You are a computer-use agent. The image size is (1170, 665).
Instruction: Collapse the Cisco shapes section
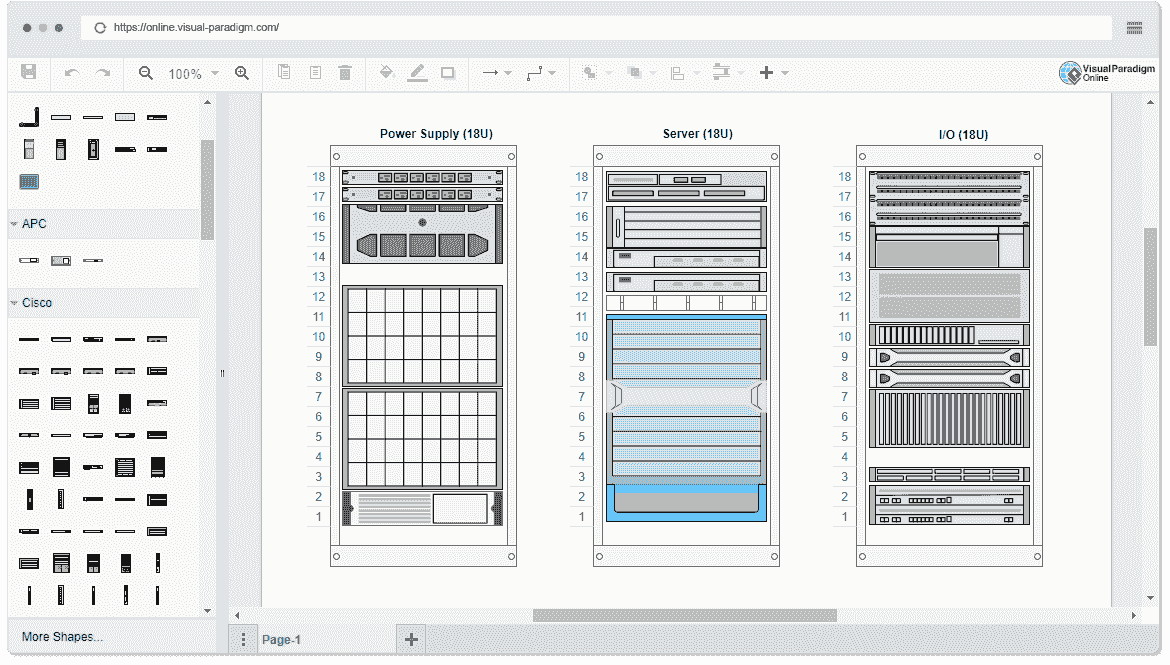(14, 302)
